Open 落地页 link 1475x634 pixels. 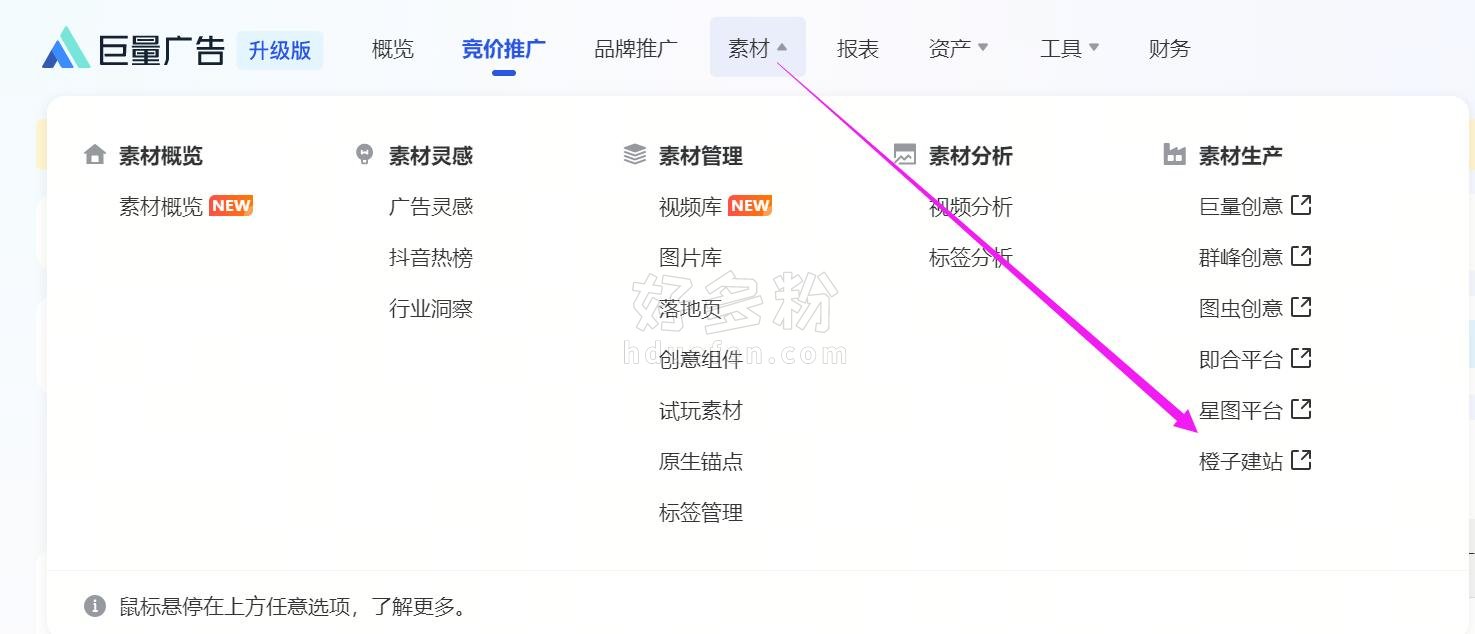[x=690, y=309]
